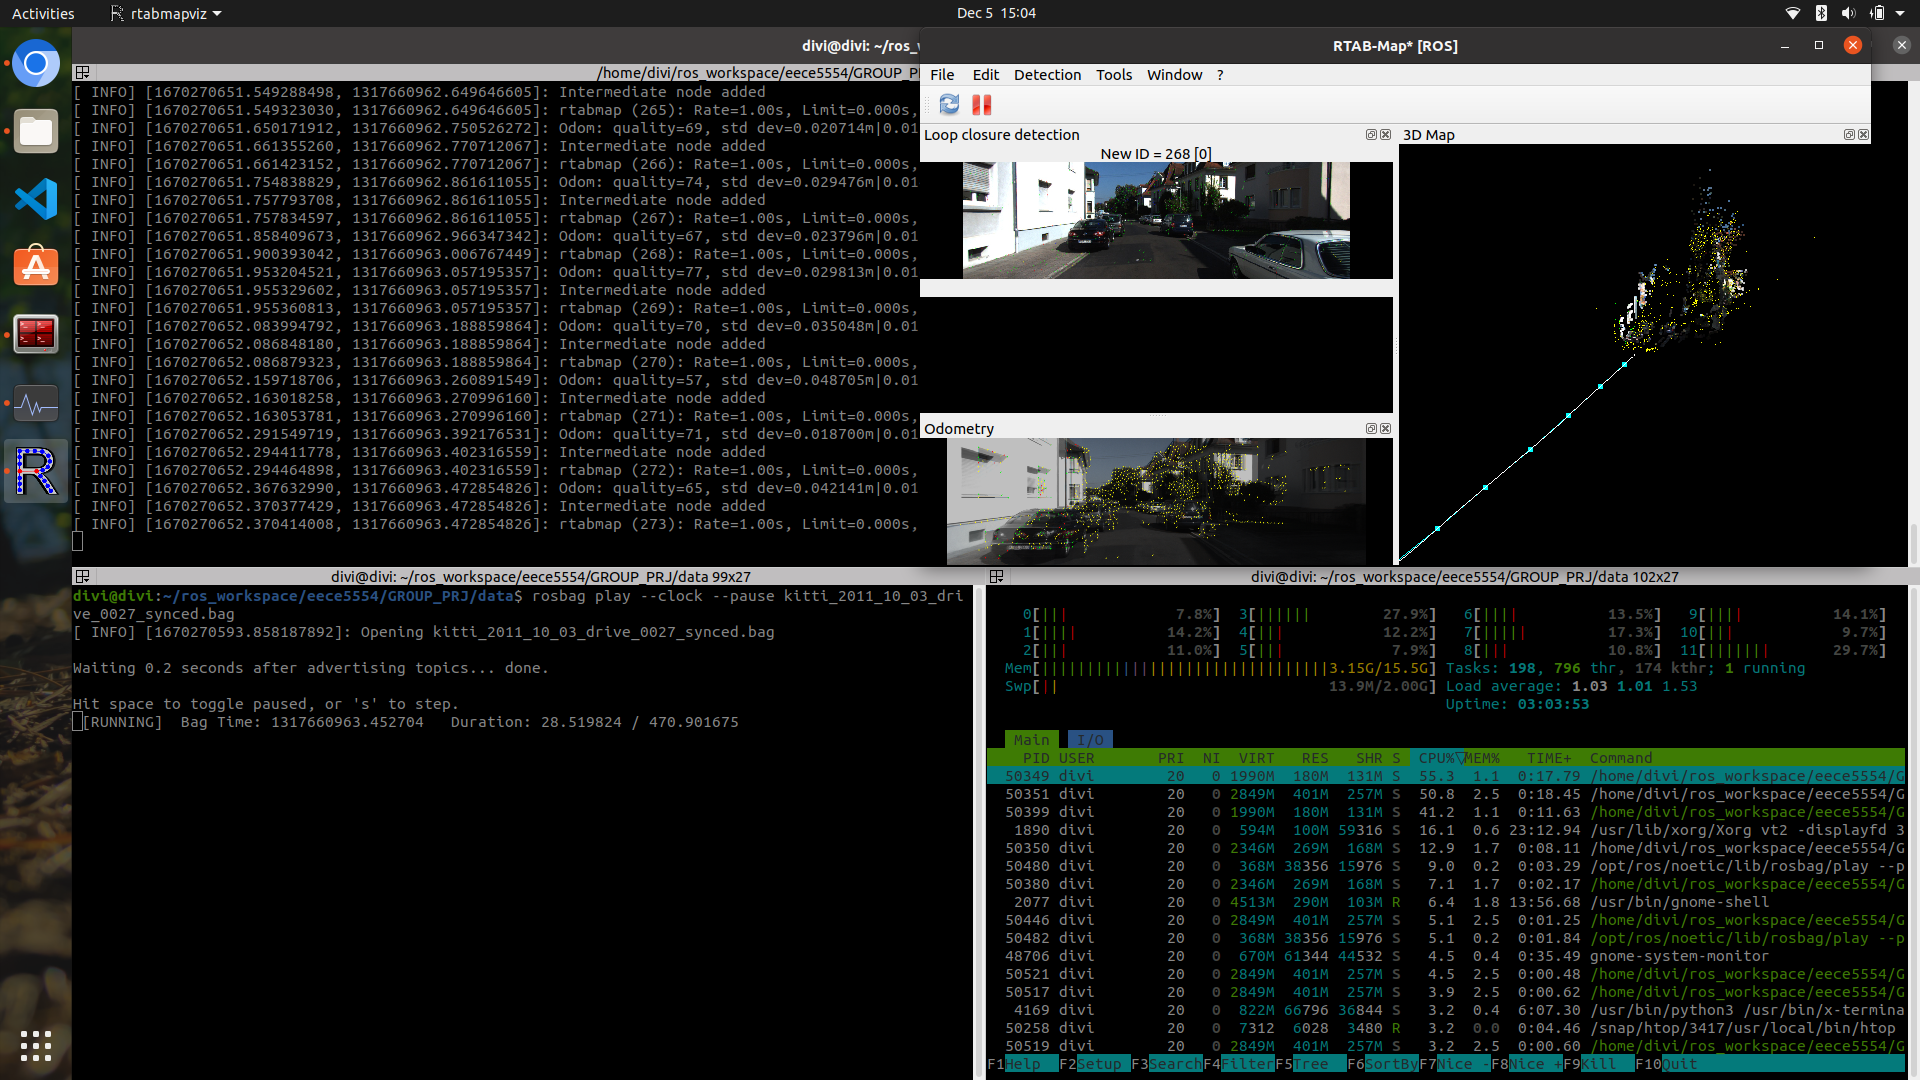Select the Main tab in htop
This screenshot has height=1080, width=1920.
click(1031, 740)
